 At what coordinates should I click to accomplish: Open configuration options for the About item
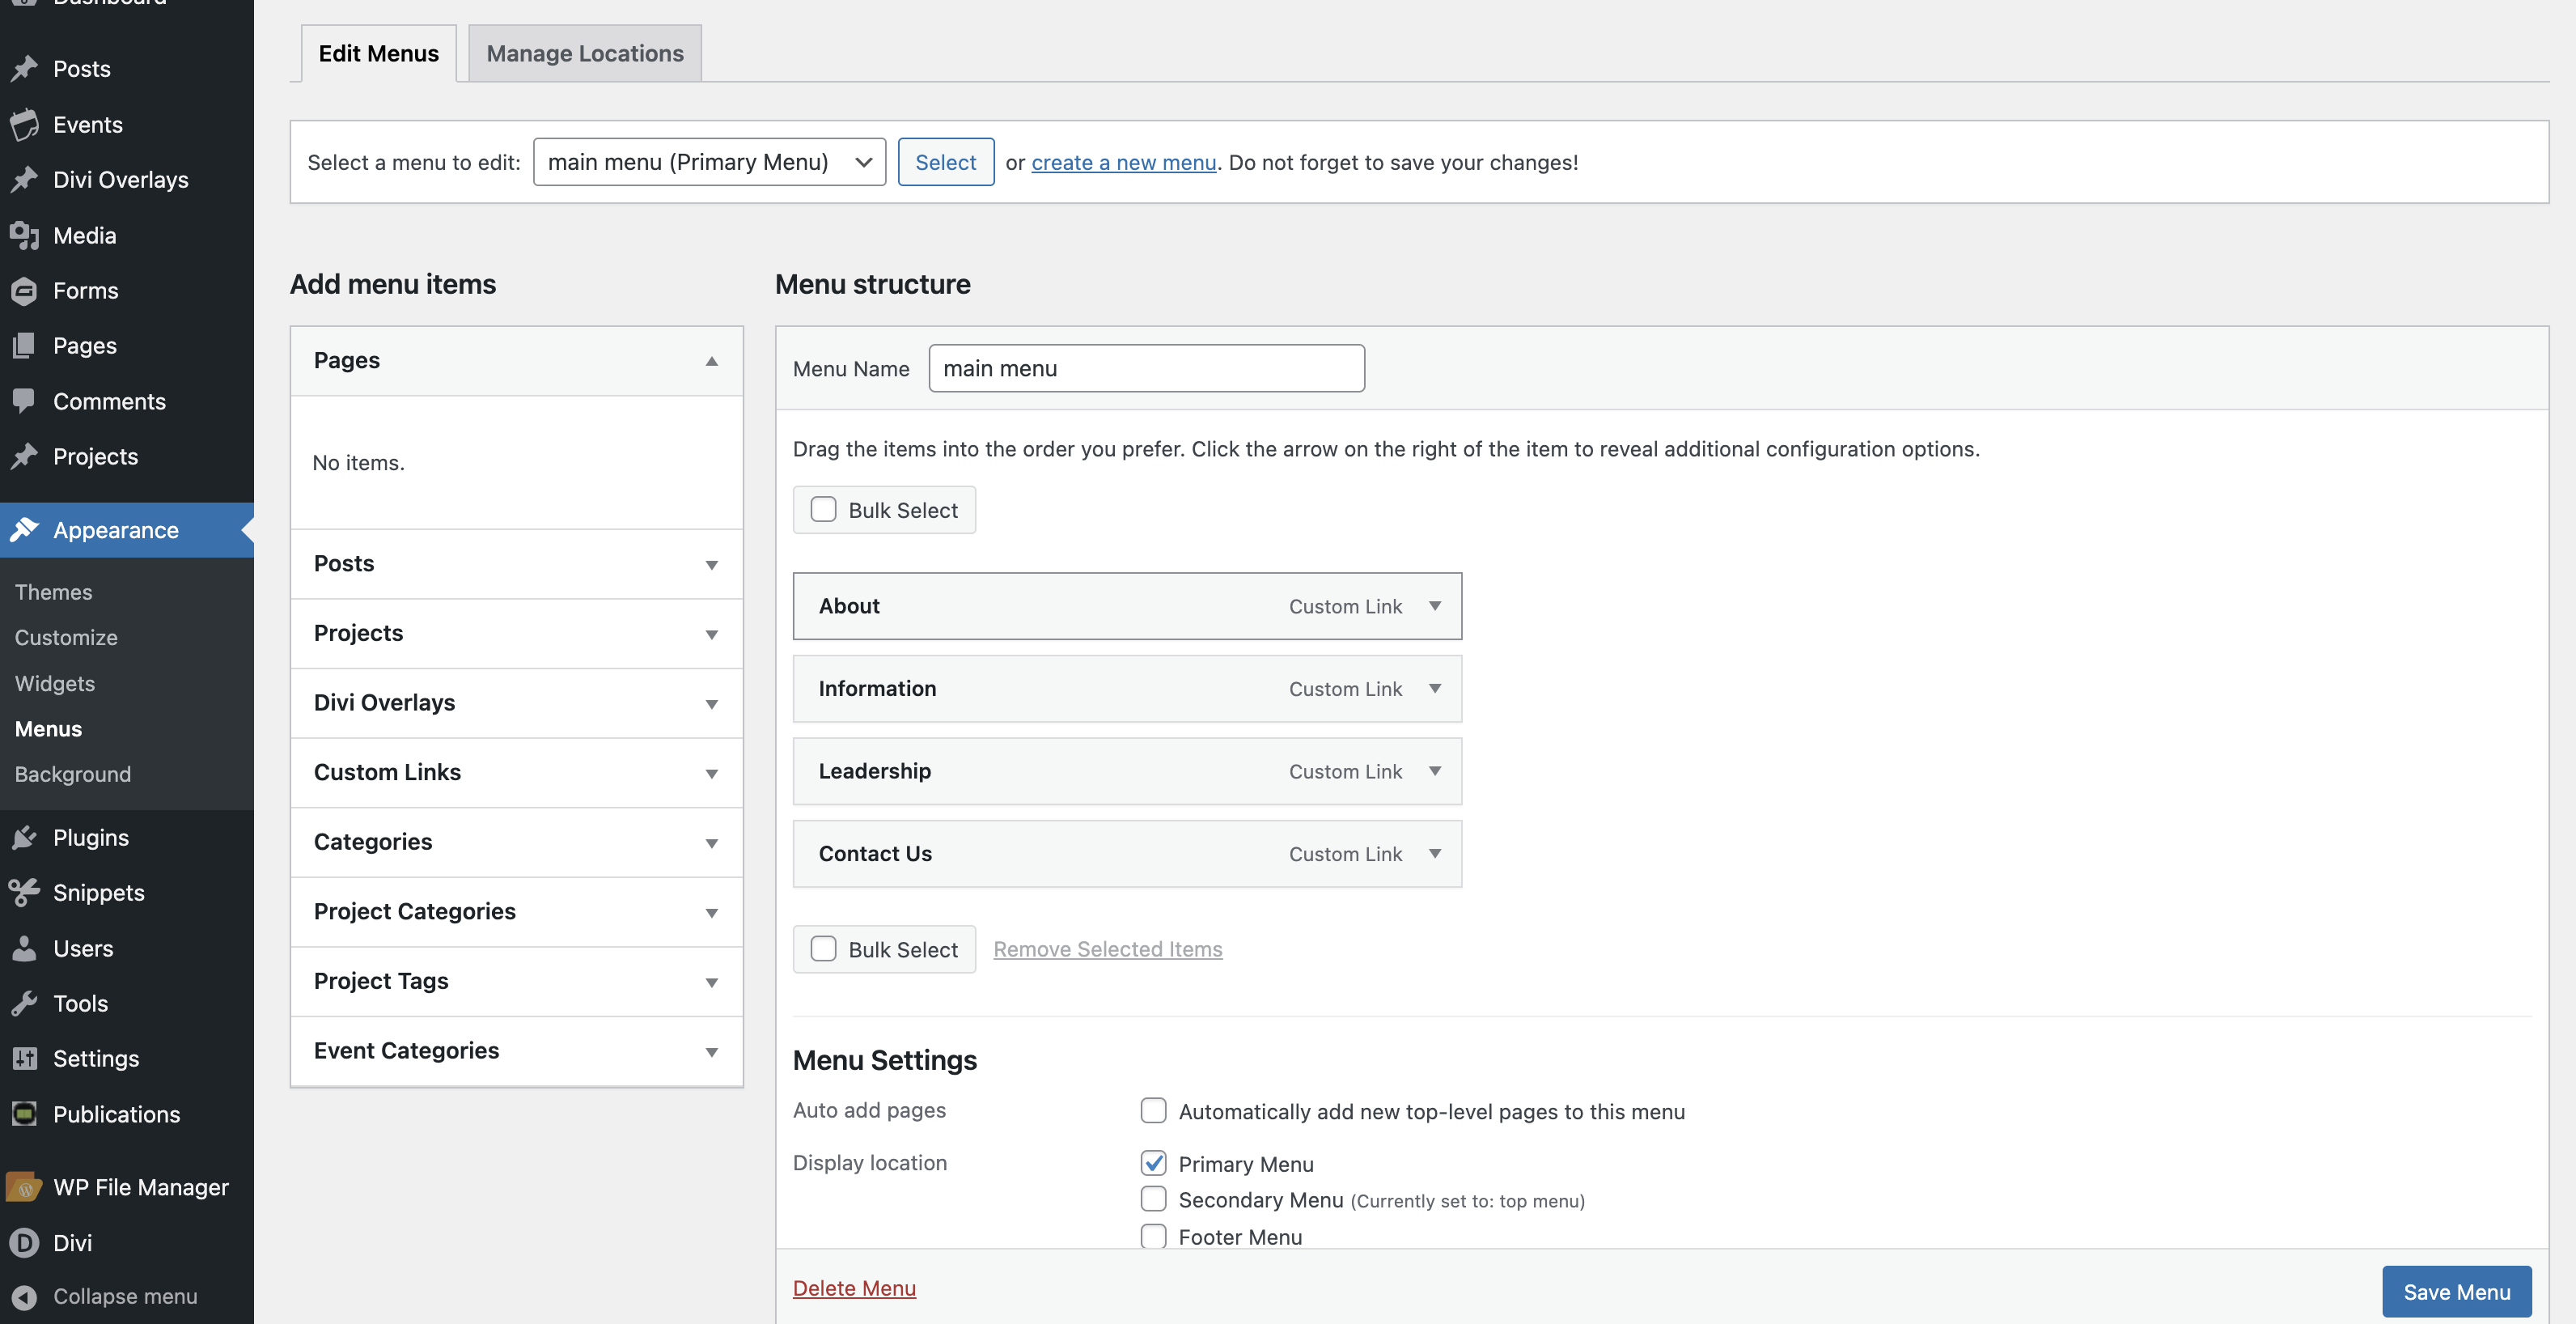1435,606
